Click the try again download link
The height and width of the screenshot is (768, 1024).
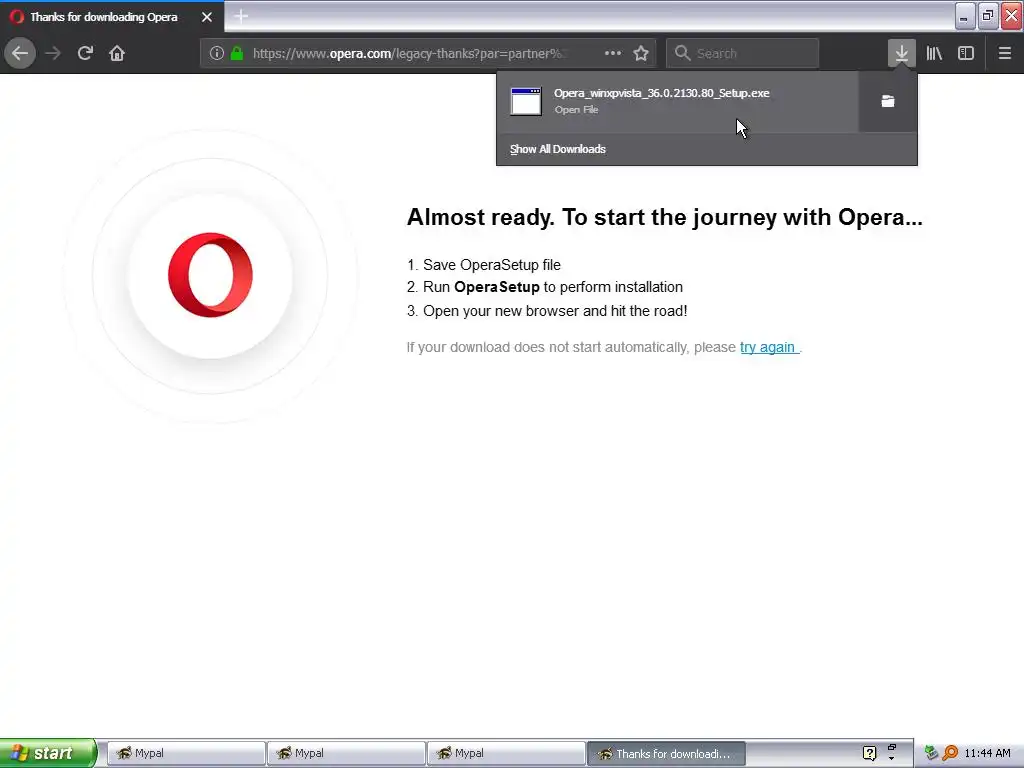tap(767, 347)
